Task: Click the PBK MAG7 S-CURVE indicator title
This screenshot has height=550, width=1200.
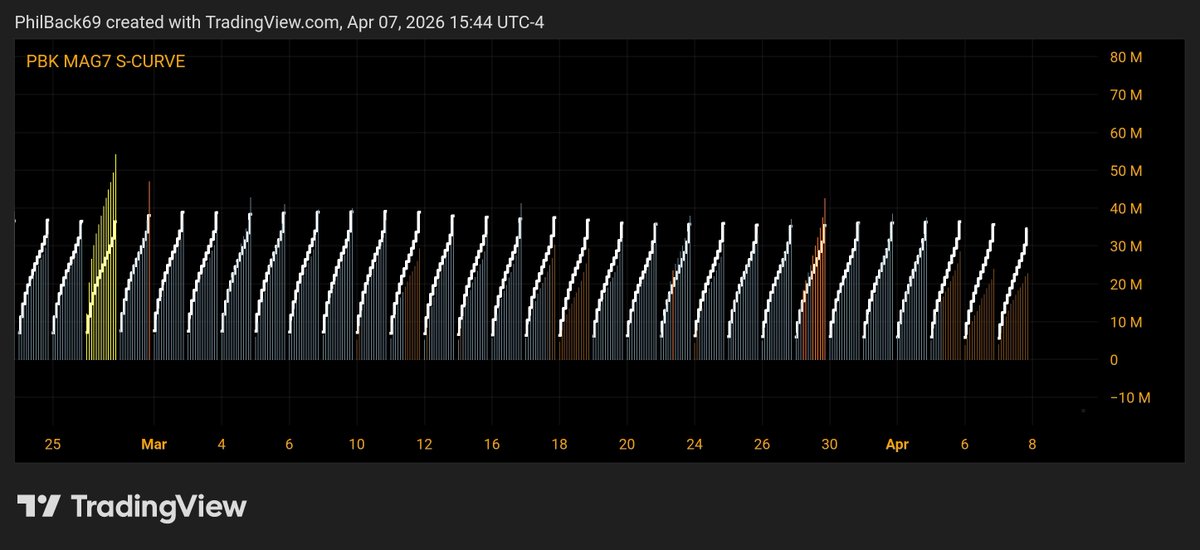Action: 105,62
